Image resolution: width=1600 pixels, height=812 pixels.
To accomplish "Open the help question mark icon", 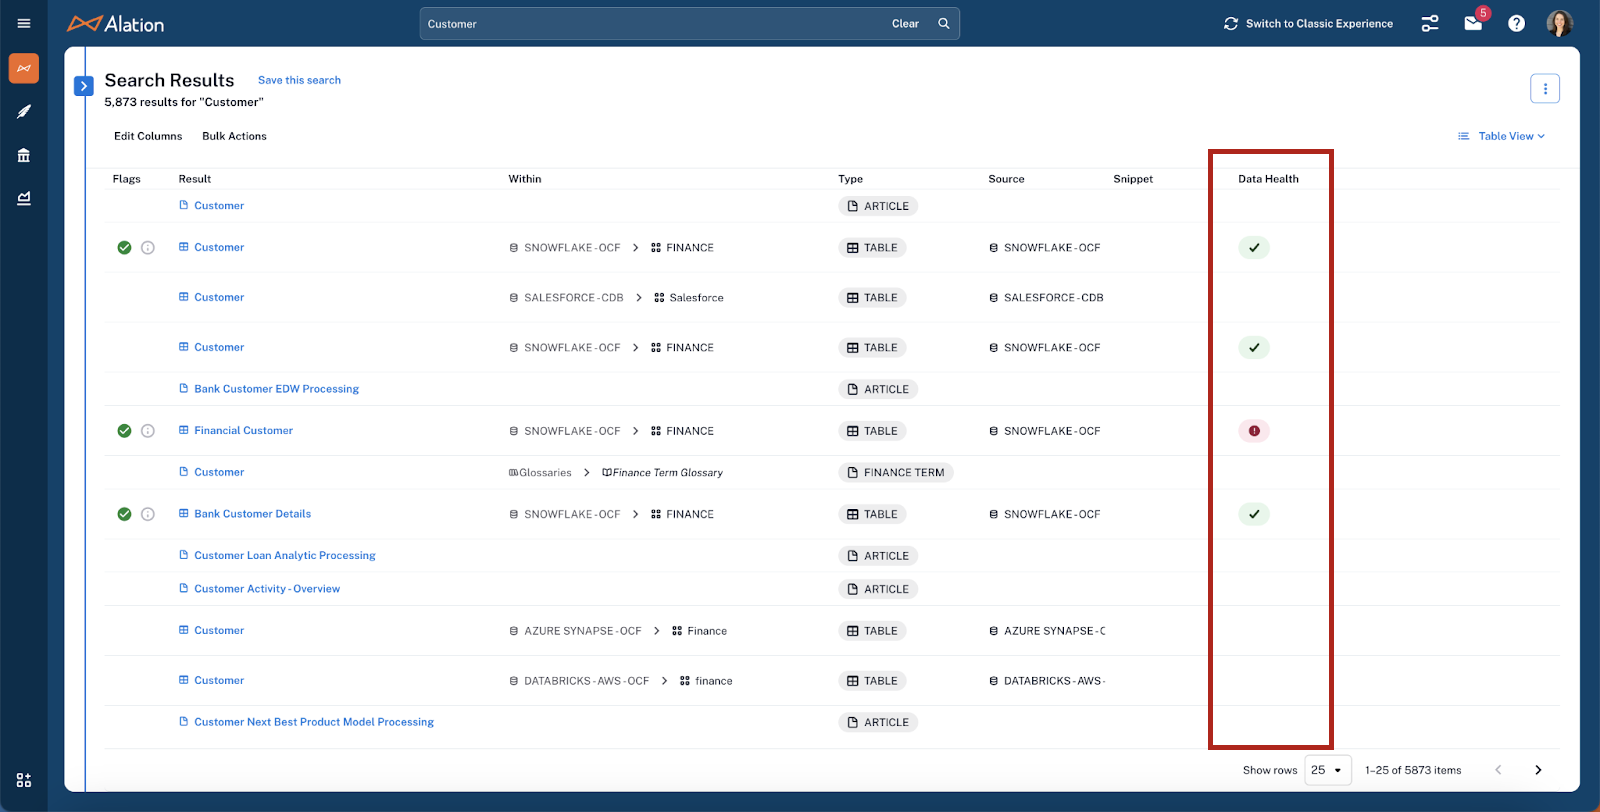I will pyautogui.click(x=1516, y=24).
